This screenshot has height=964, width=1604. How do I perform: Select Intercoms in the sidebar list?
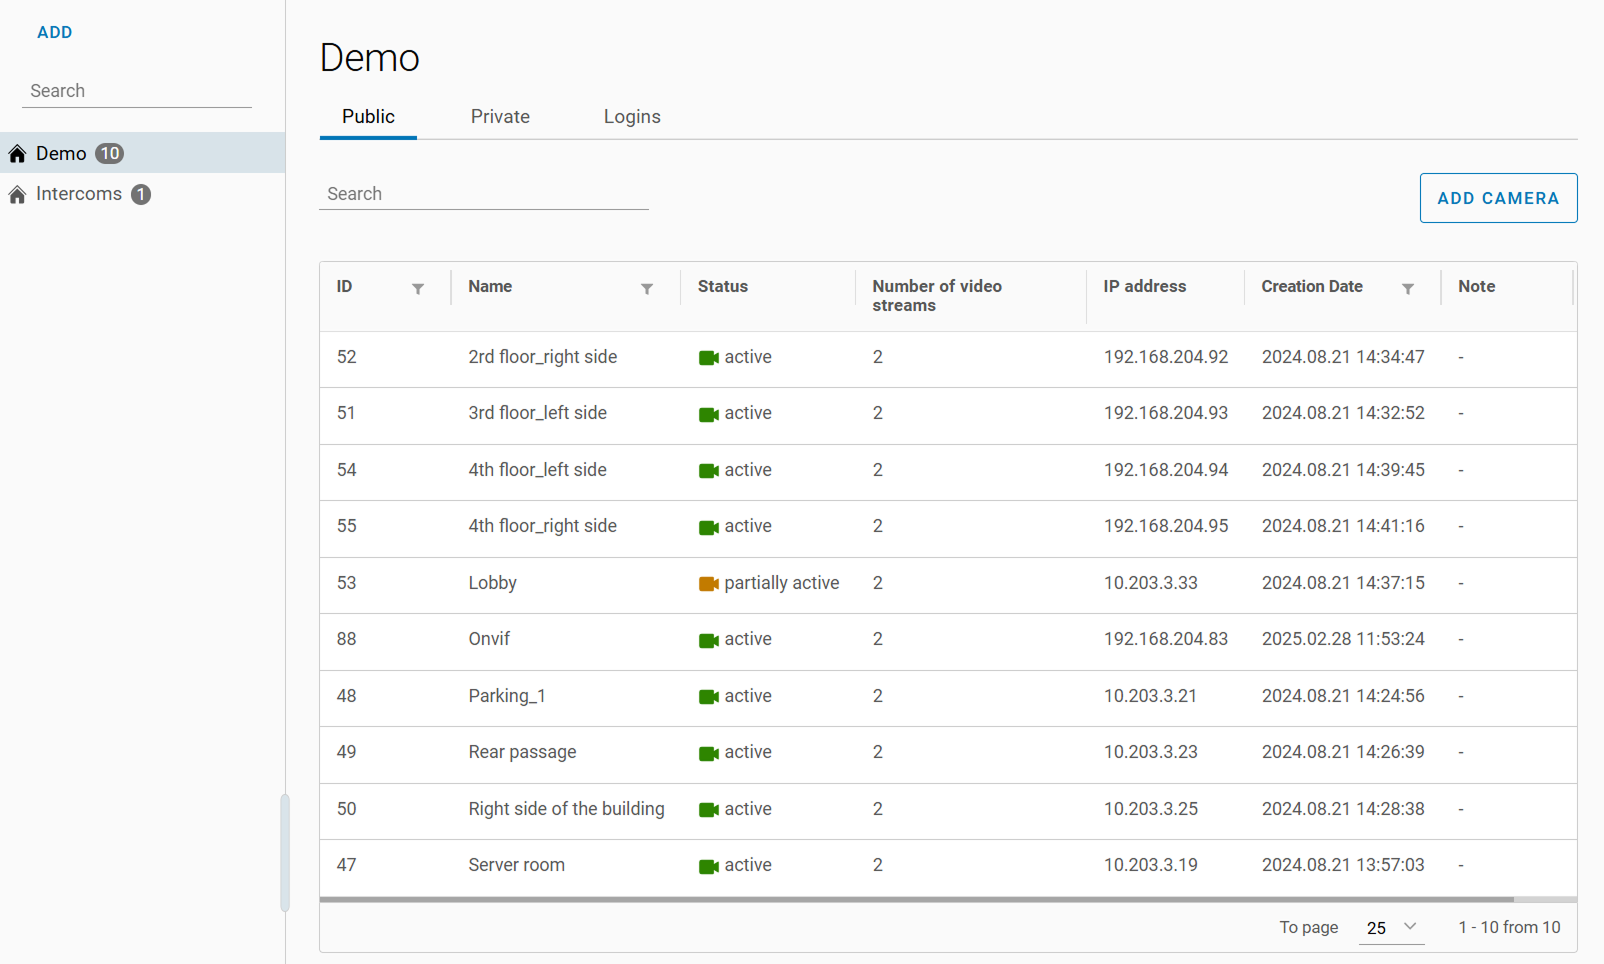click(79, 194)
